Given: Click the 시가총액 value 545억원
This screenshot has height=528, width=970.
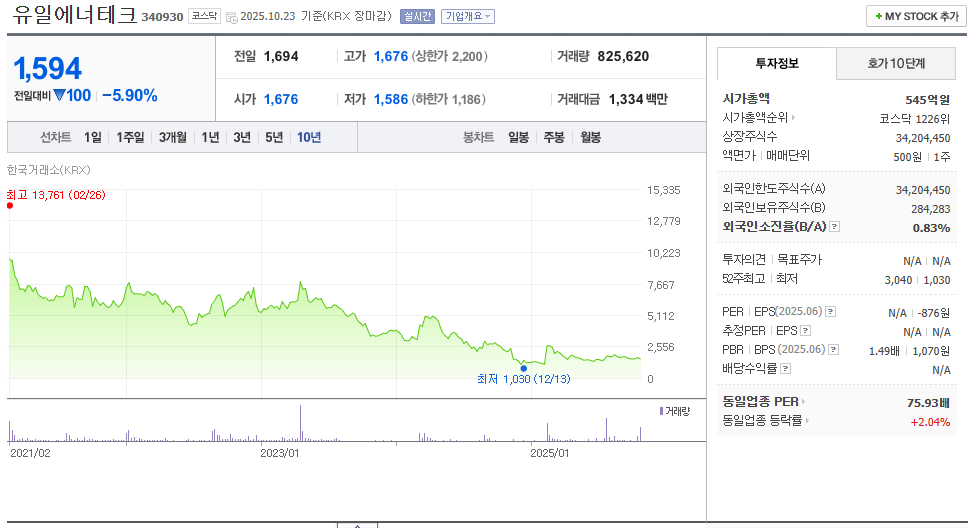Looking at the screenshot, I should point(927,100).
